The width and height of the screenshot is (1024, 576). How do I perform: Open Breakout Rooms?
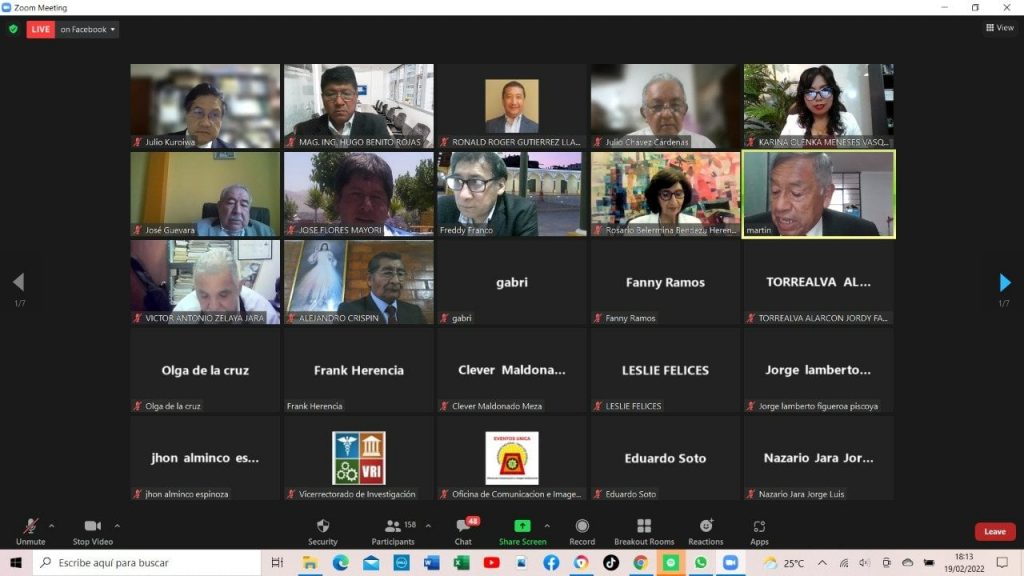[x=644, y=527]
